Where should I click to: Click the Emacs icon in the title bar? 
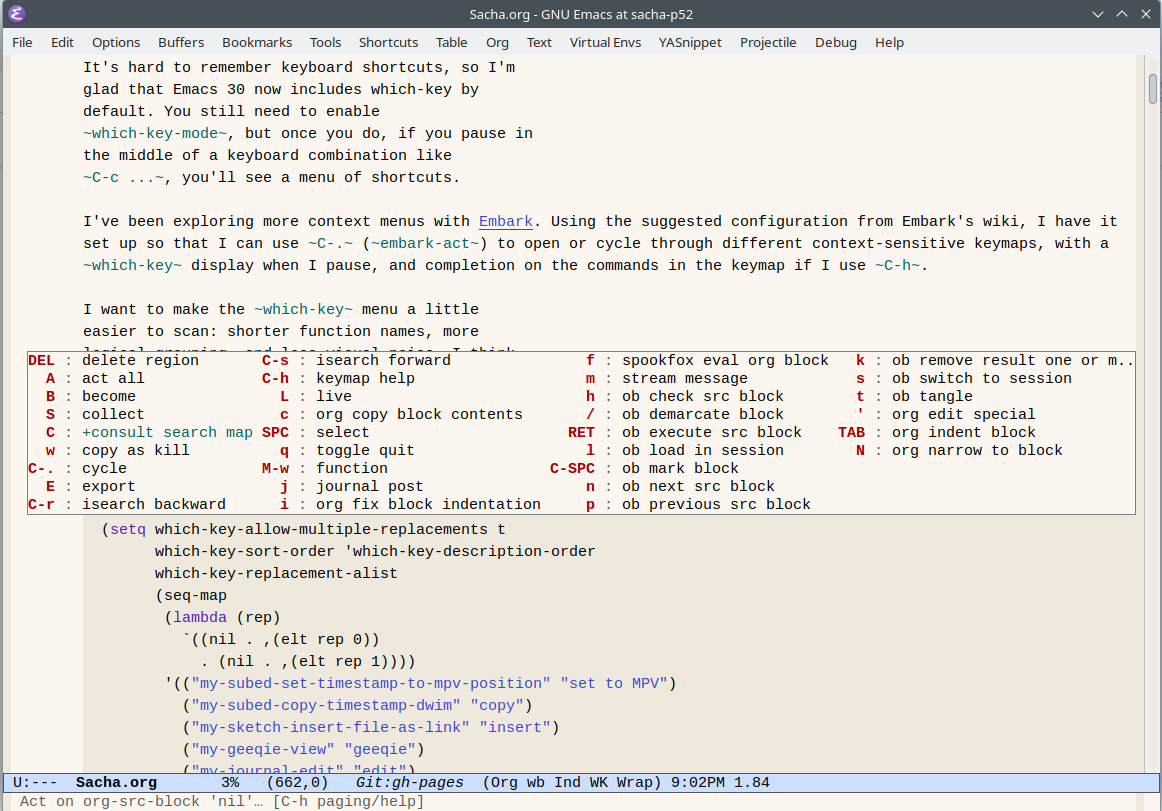tap(16, 13)
